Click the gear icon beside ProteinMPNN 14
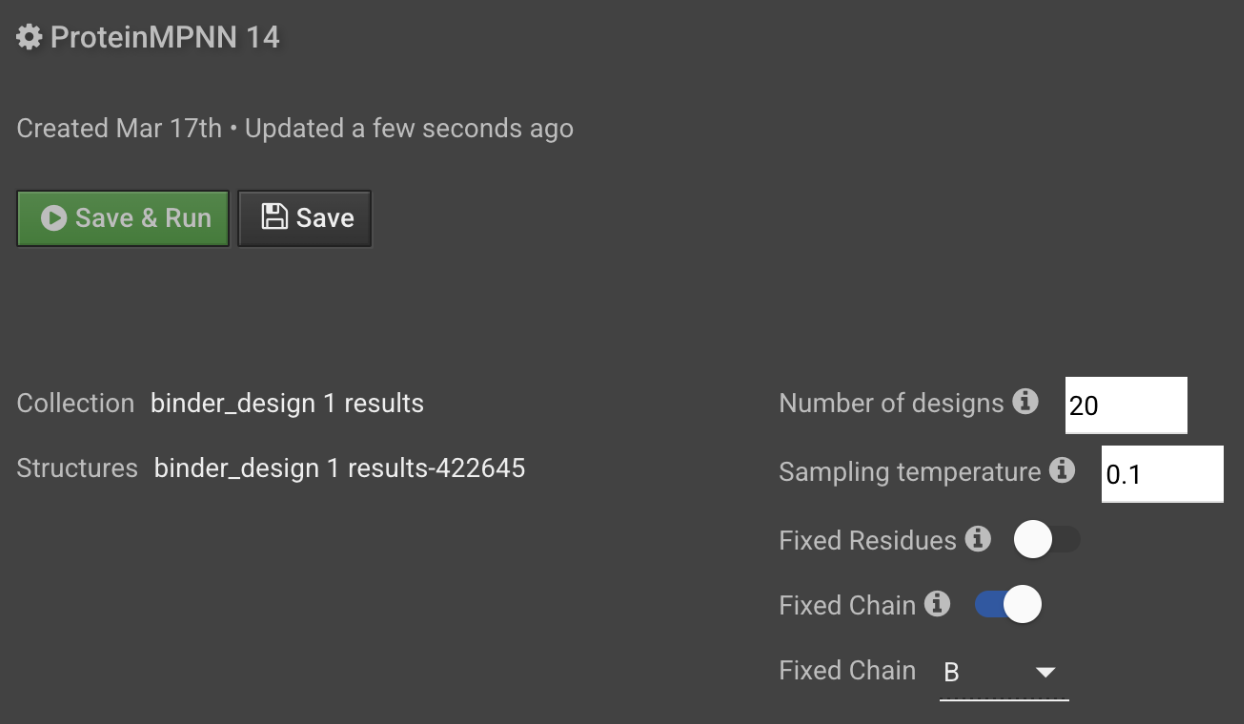 tap(30, 38)
